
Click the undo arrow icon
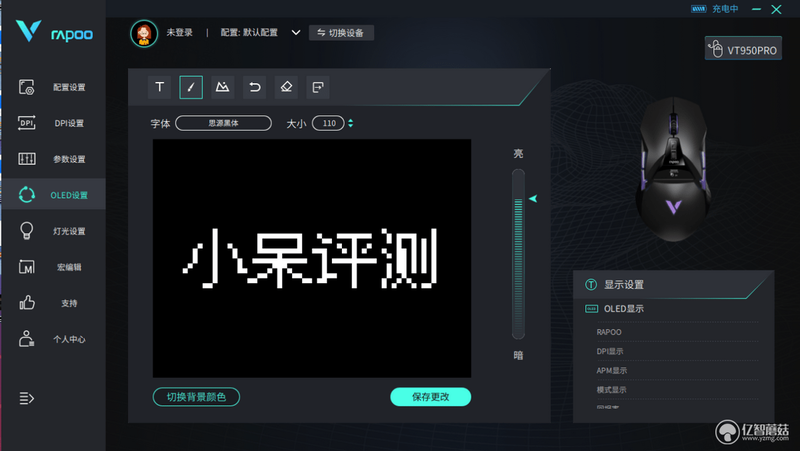[x=255, y=87]
